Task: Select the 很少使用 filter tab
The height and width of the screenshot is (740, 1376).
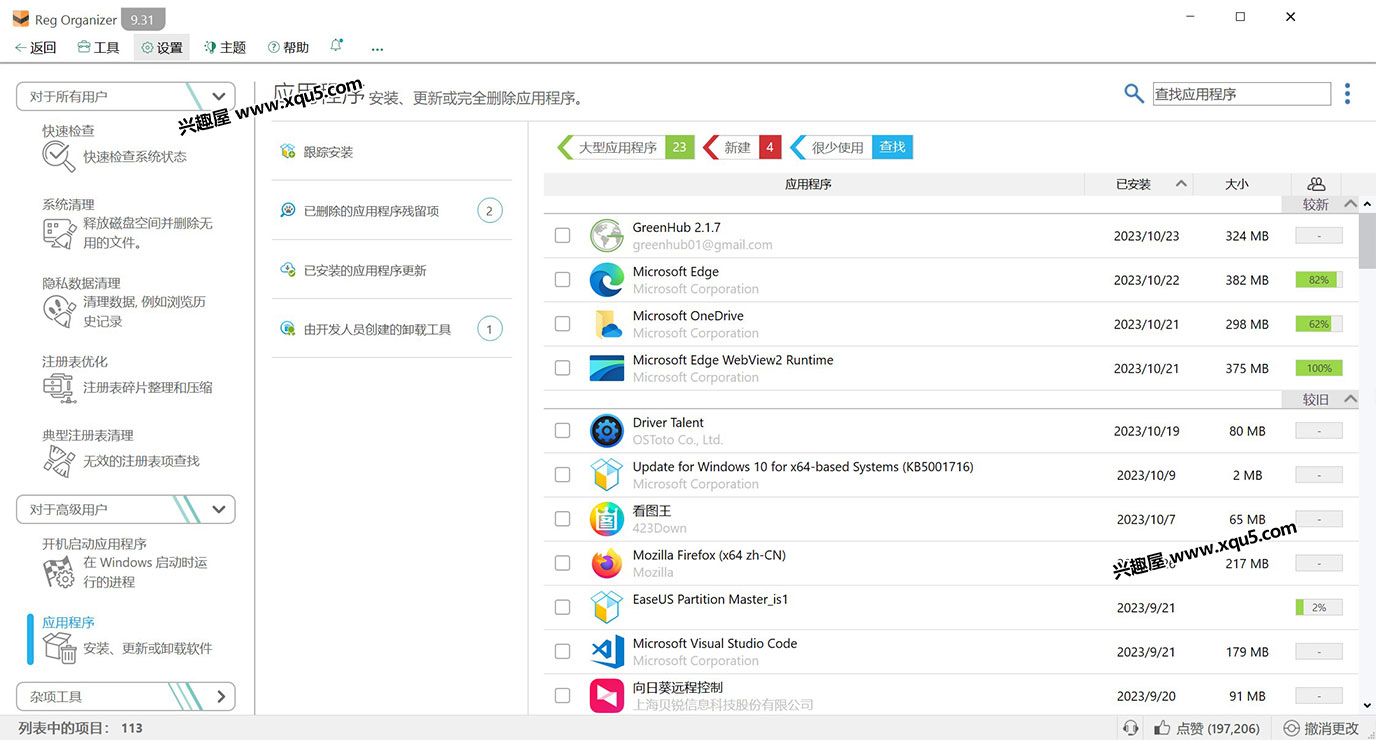Action: pos(851,147)
